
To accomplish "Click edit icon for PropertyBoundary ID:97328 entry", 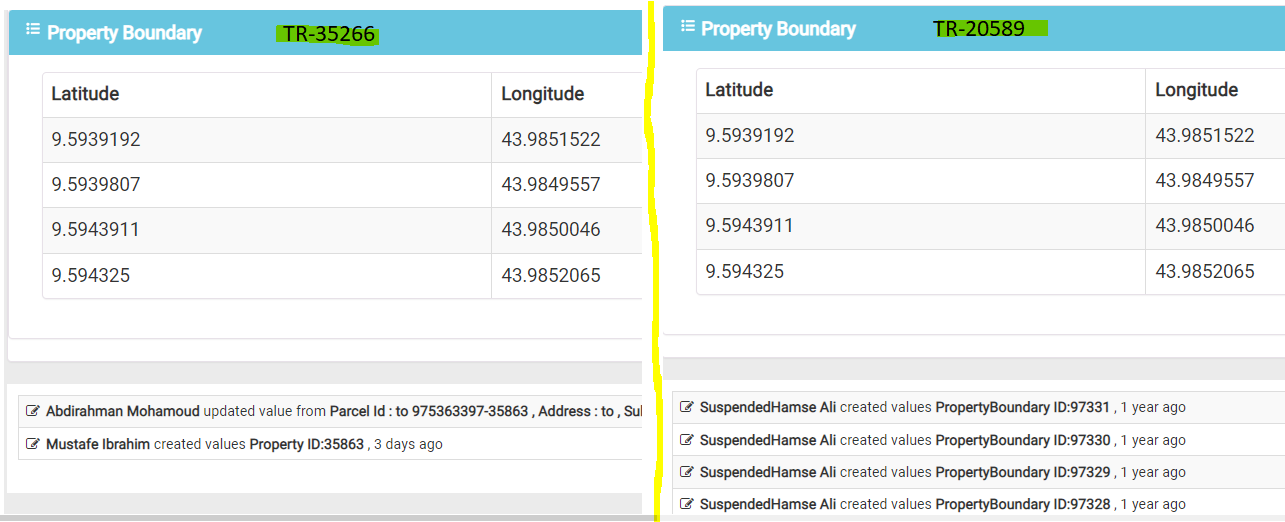I will point(687,503).
